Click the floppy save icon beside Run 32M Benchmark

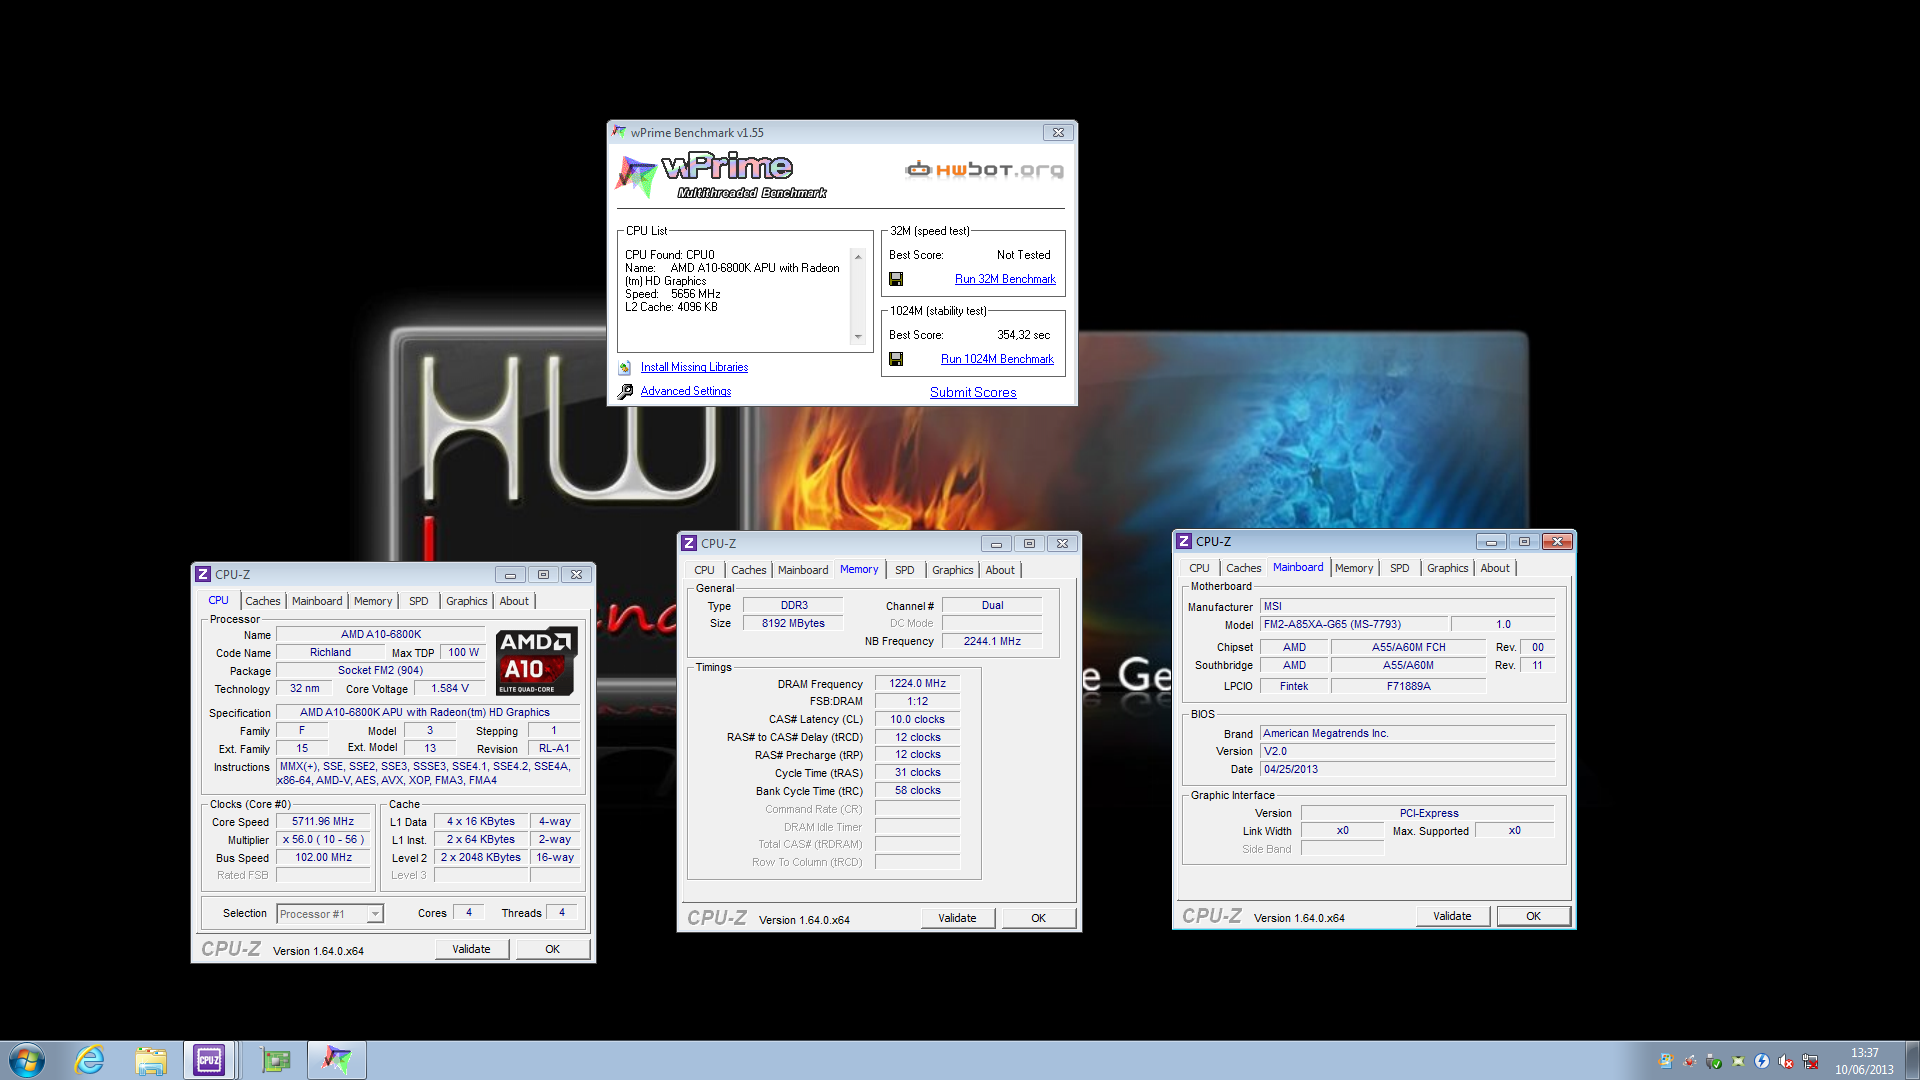coord(896,279)
